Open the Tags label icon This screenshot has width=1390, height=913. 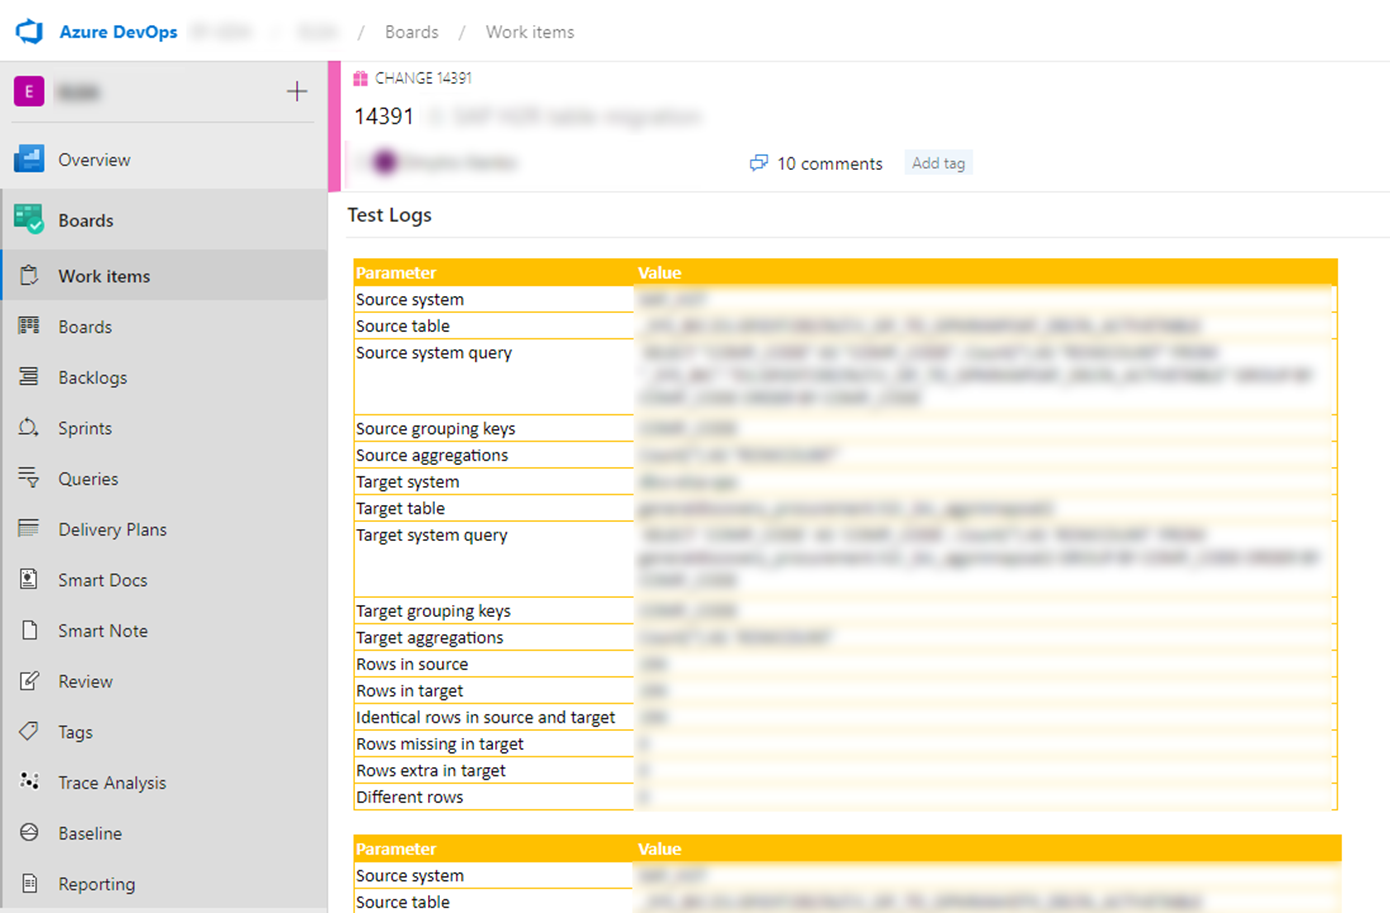pos(29,732)
